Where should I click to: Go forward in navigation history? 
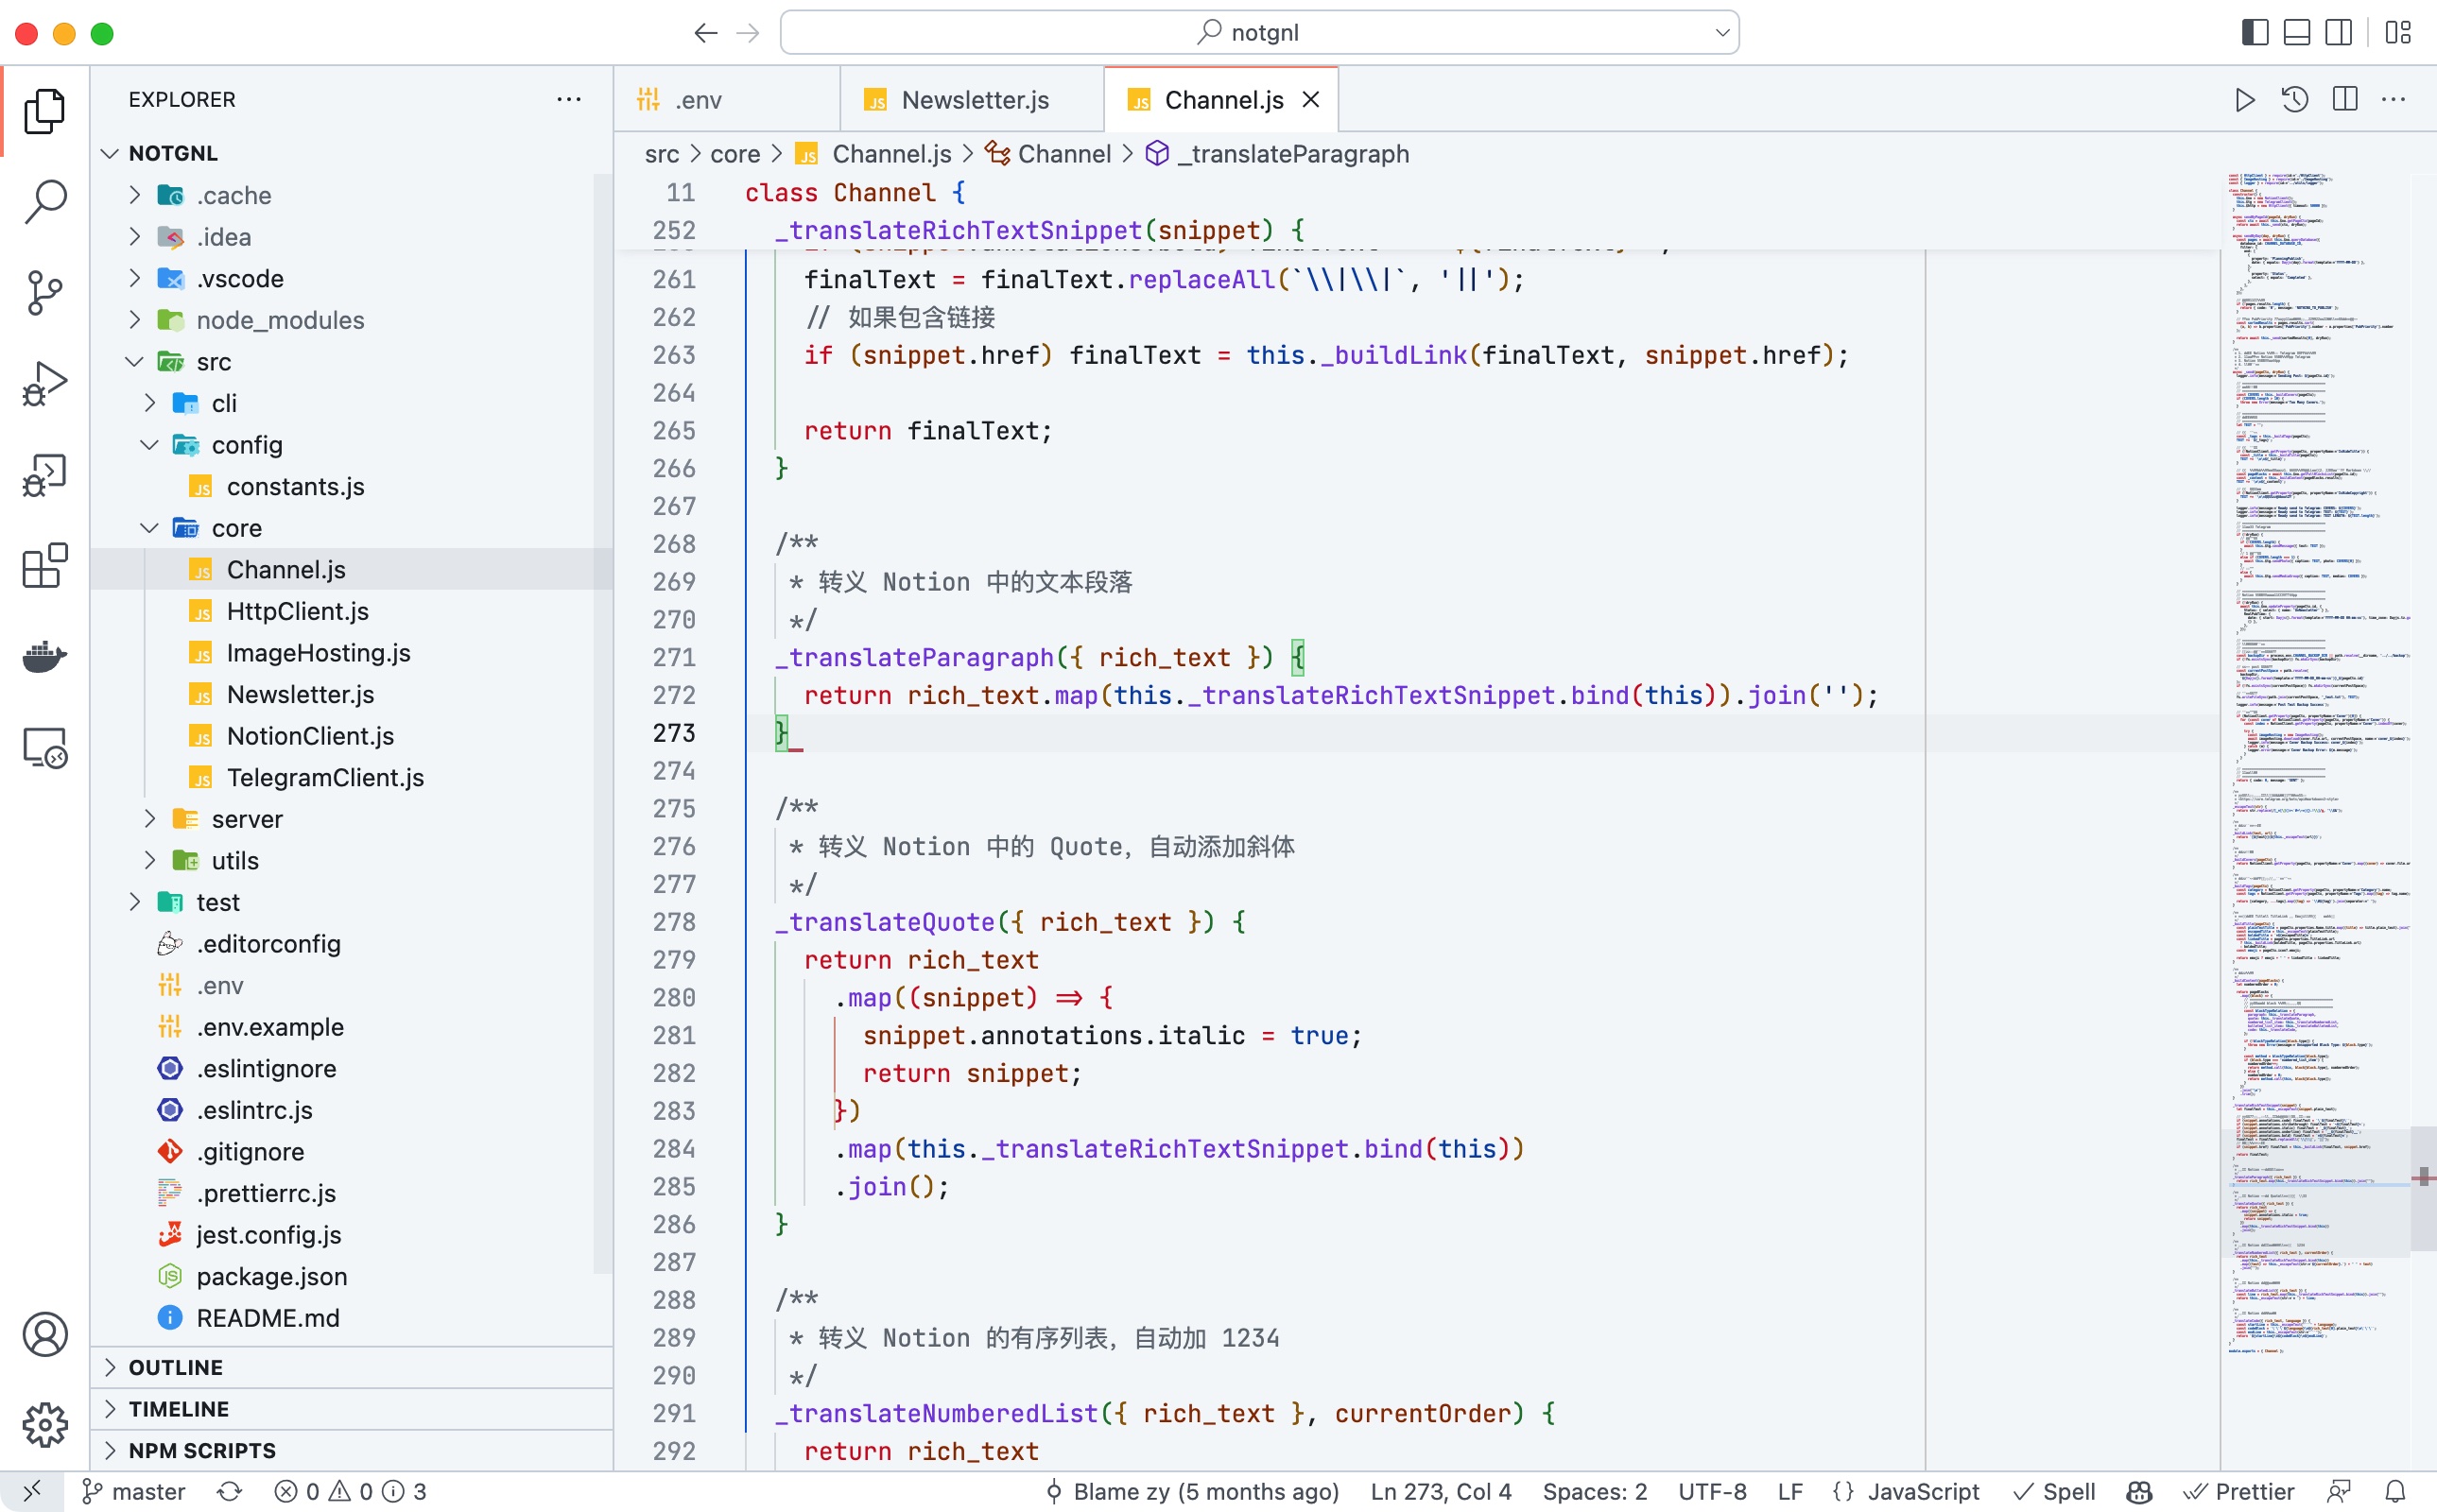tap(748, 33)
